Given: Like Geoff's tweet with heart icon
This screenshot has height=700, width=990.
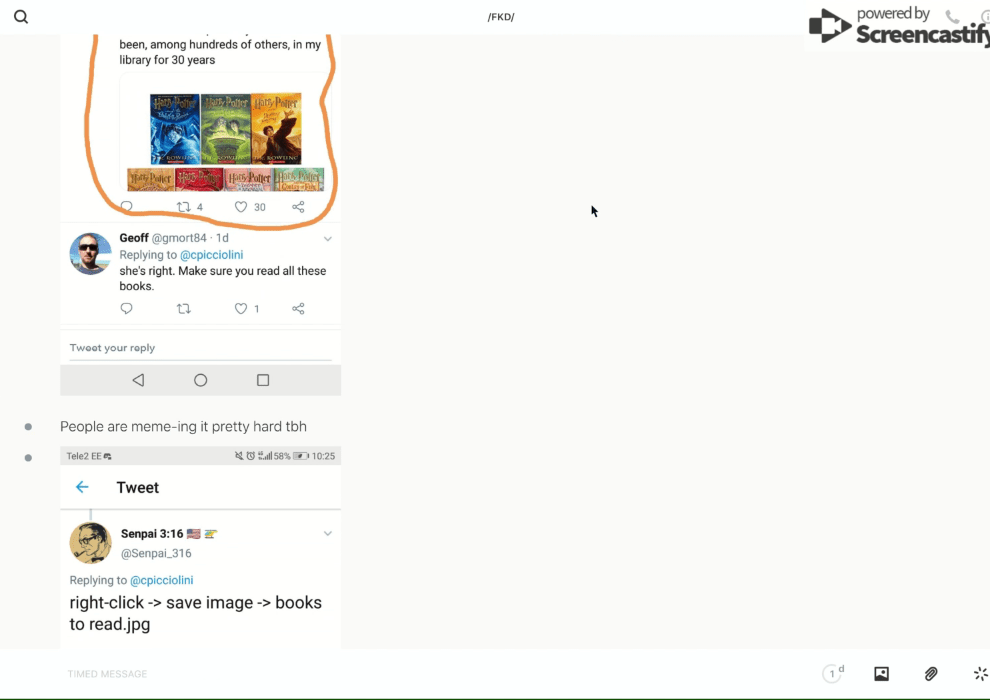Looking at the screenshot, I should click(x=241, y=309).
